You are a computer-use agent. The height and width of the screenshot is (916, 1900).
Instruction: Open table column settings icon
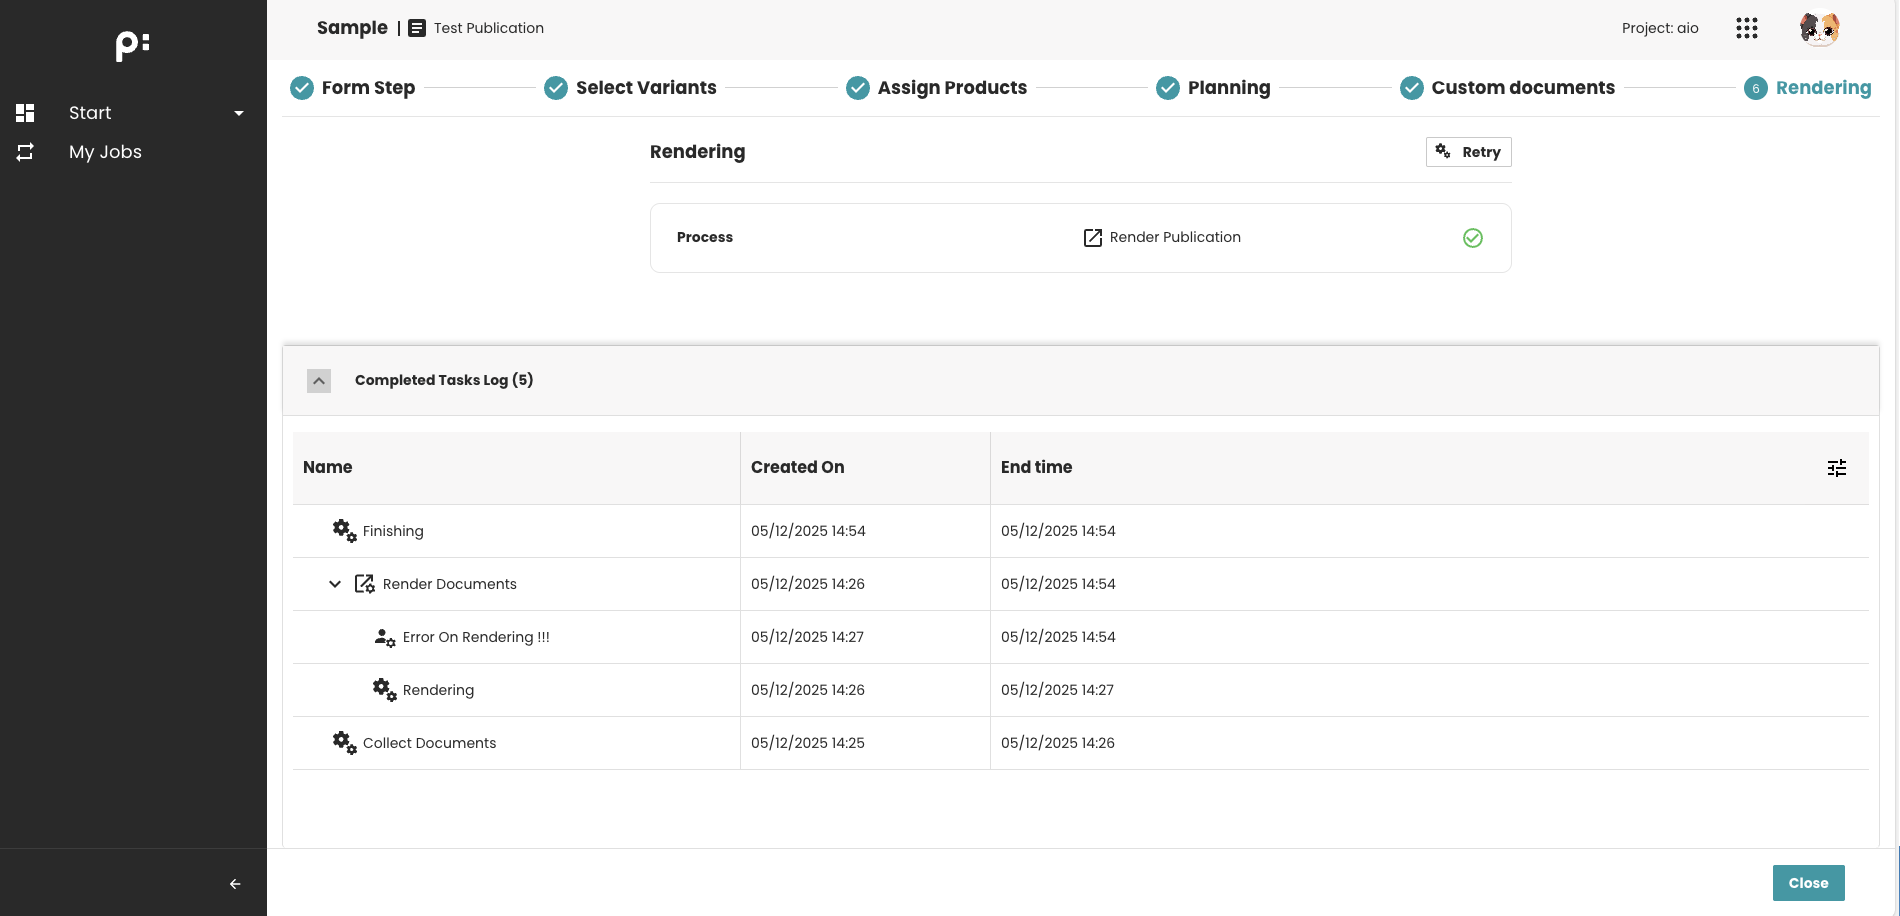coord(1836,468)
